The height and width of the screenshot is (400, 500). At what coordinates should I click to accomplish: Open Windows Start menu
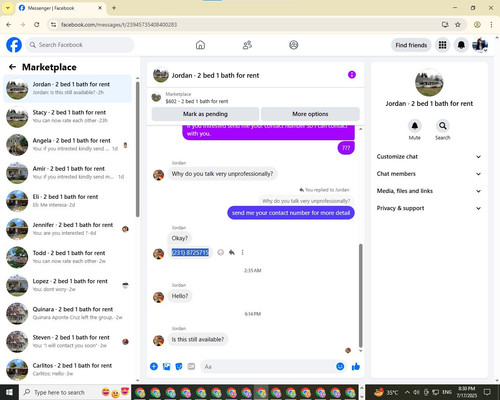click(9, 392)
